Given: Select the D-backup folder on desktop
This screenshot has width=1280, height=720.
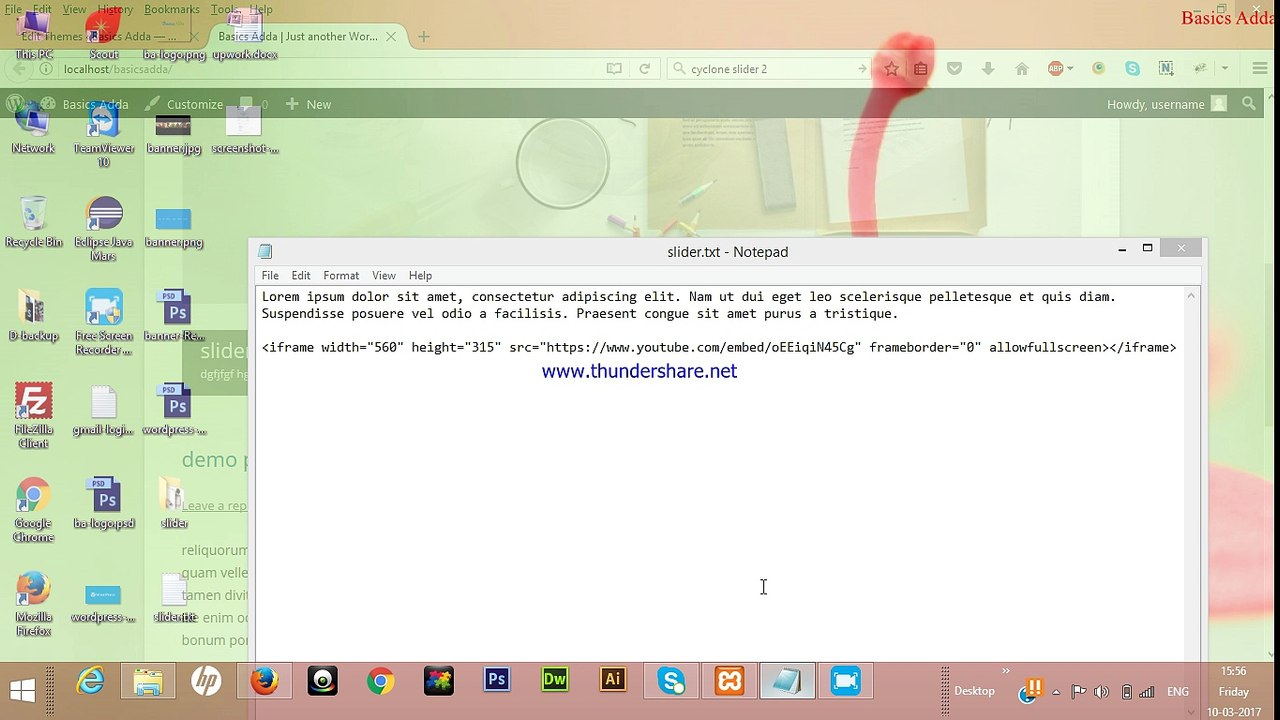Looking at the screenshot, I should [x=33, y=315].
